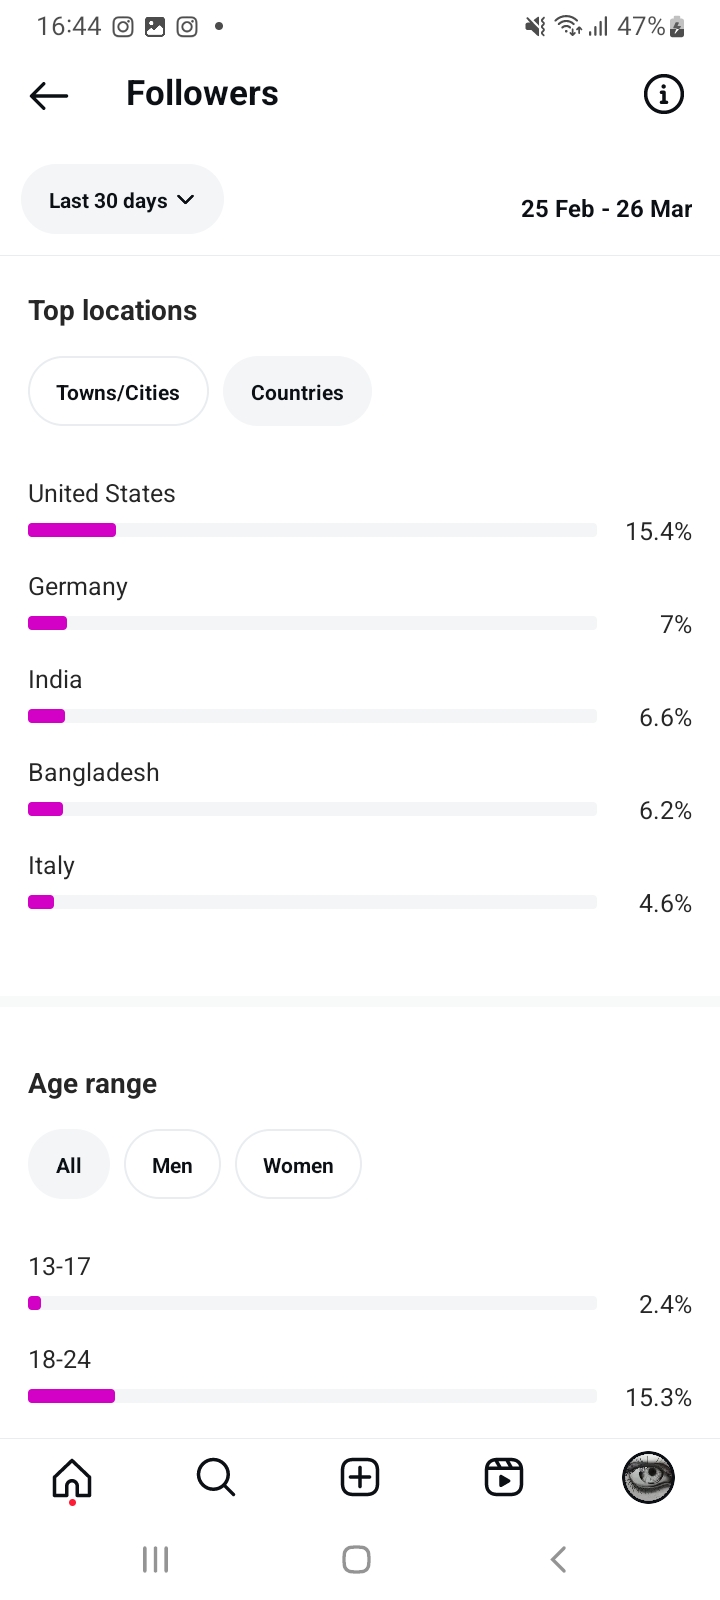
Task: Open the search and explore tab
Action: (x=216, y=1477)
